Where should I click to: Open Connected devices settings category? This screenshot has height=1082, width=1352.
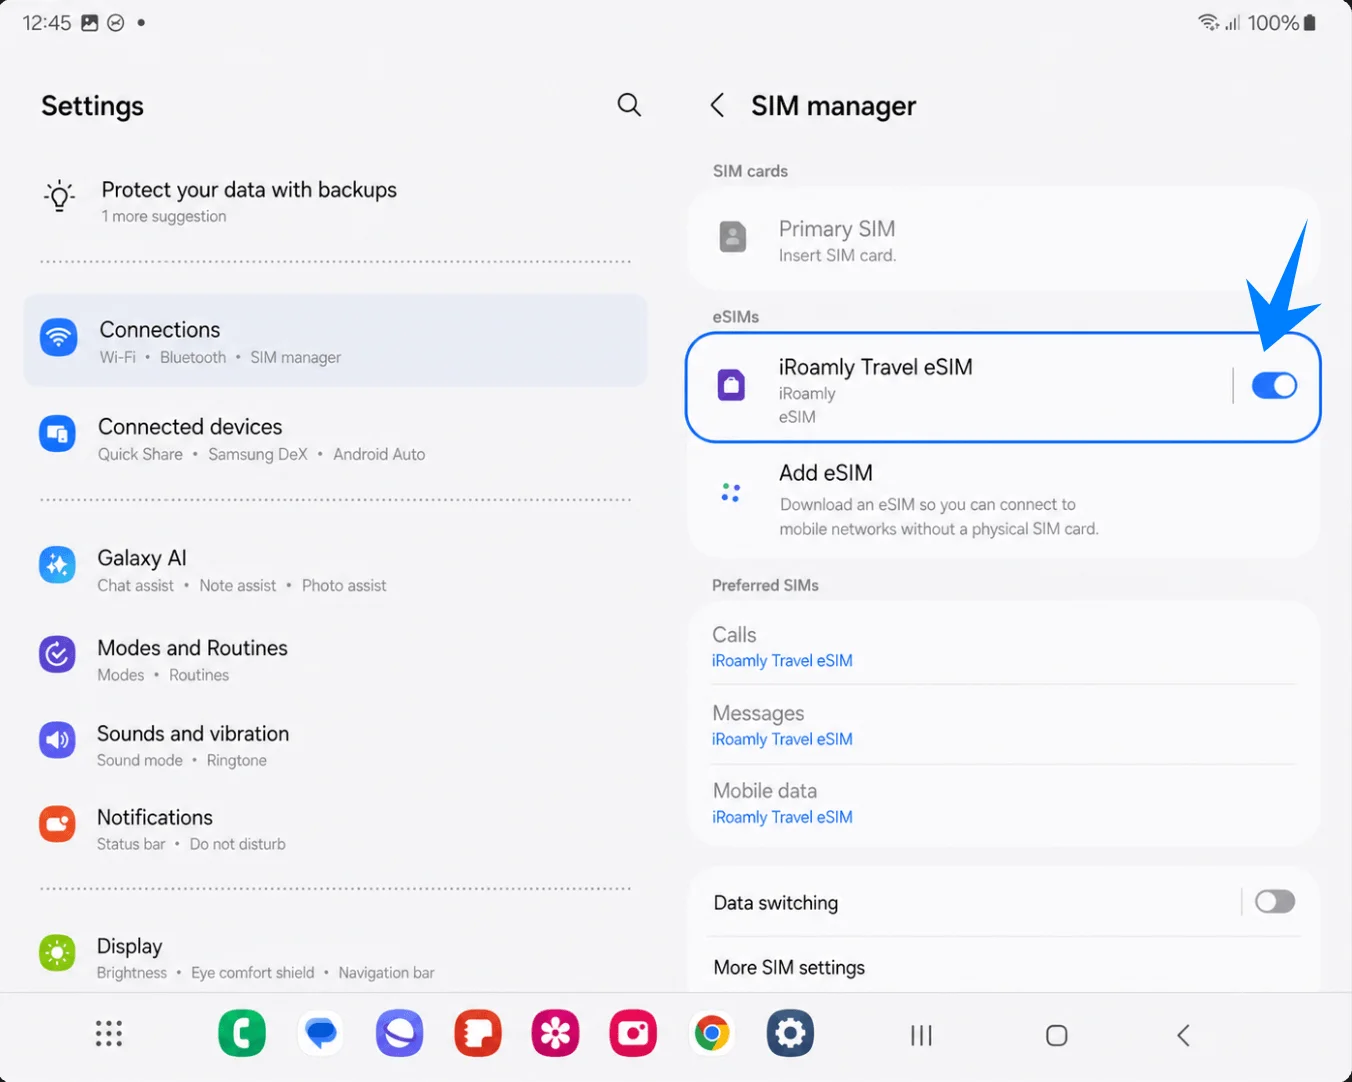[x=335, y=438]
